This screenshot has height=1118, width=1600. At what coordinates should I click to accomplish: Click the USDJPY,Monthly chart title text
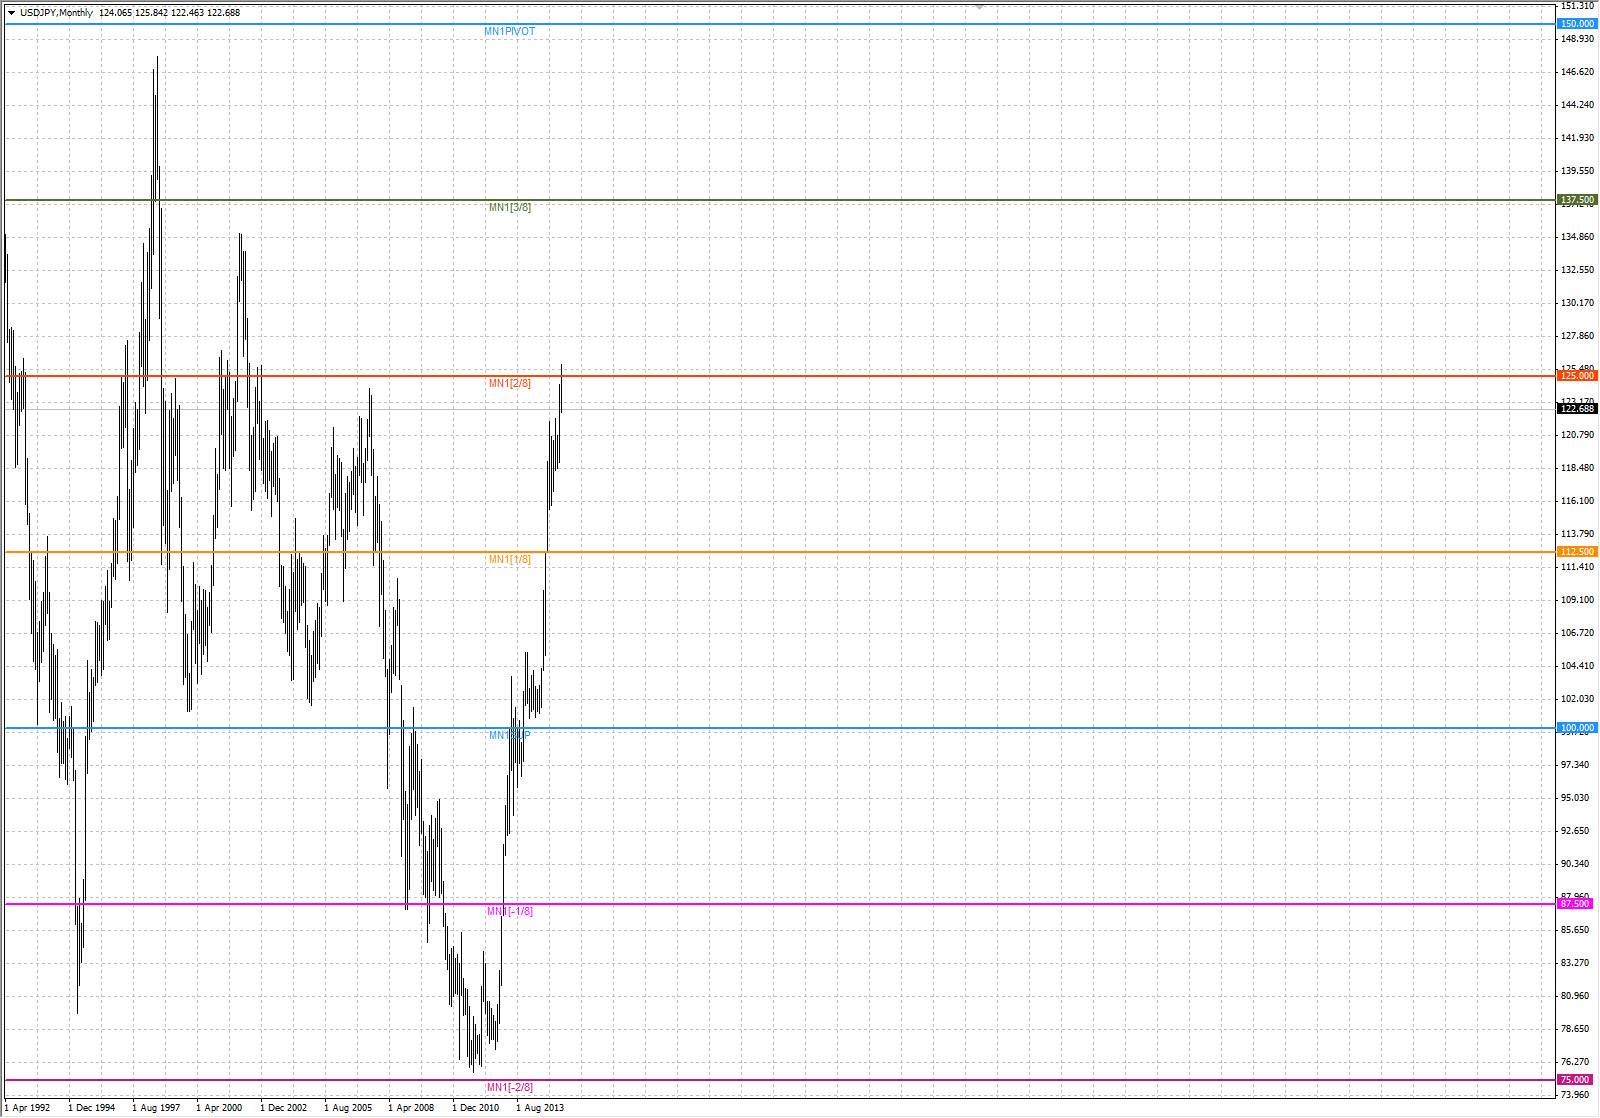[x=56, y=13]
